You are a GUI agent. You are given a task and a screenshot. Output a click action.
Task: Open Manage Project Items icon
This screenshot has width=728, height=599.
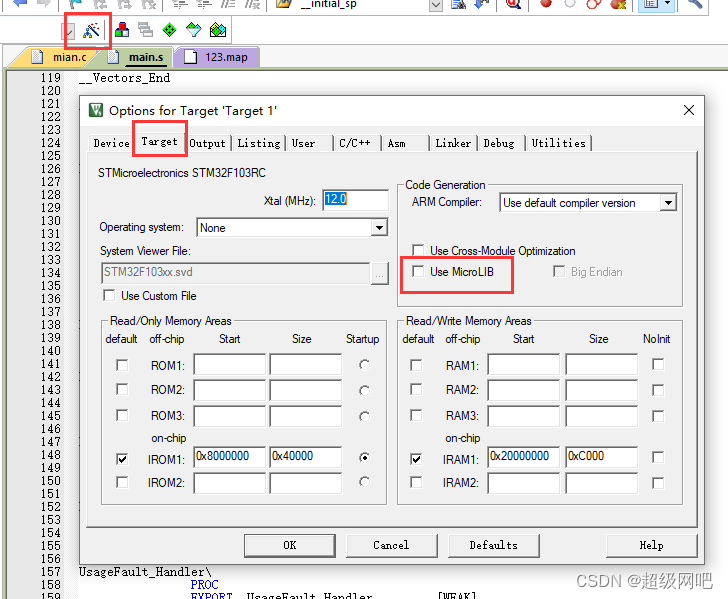122,30
